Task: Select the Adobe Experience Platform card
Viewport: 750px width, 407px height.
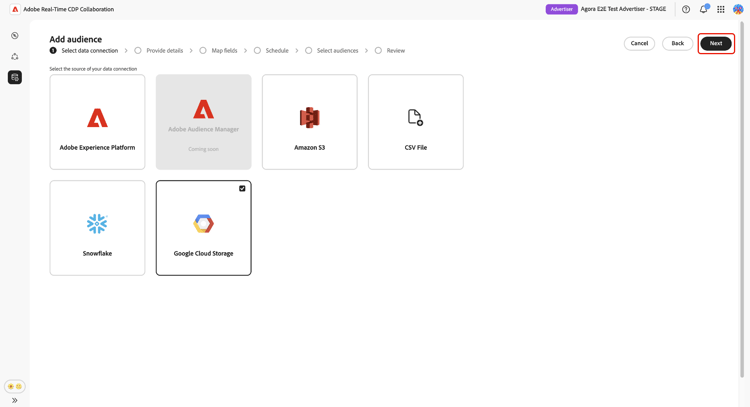Action: (97, 121)
